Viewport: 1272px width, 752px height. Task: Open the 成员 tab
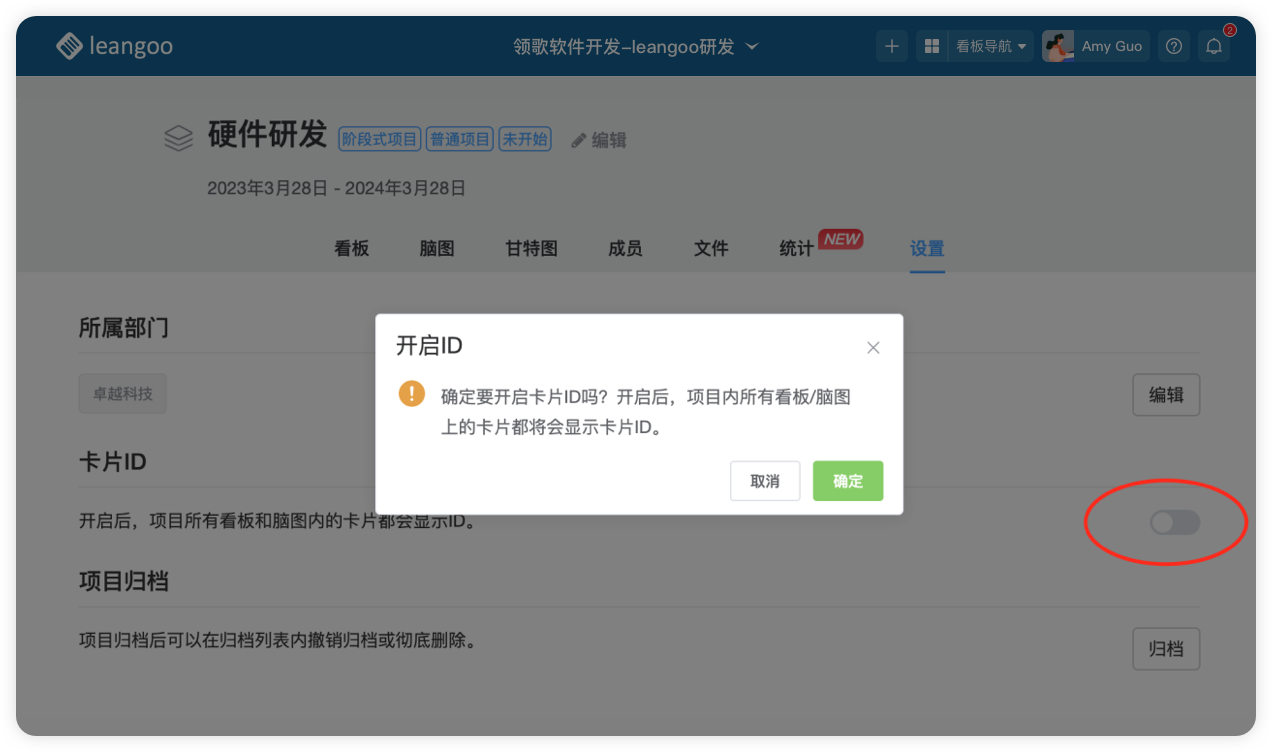click(x=625, y=248)
